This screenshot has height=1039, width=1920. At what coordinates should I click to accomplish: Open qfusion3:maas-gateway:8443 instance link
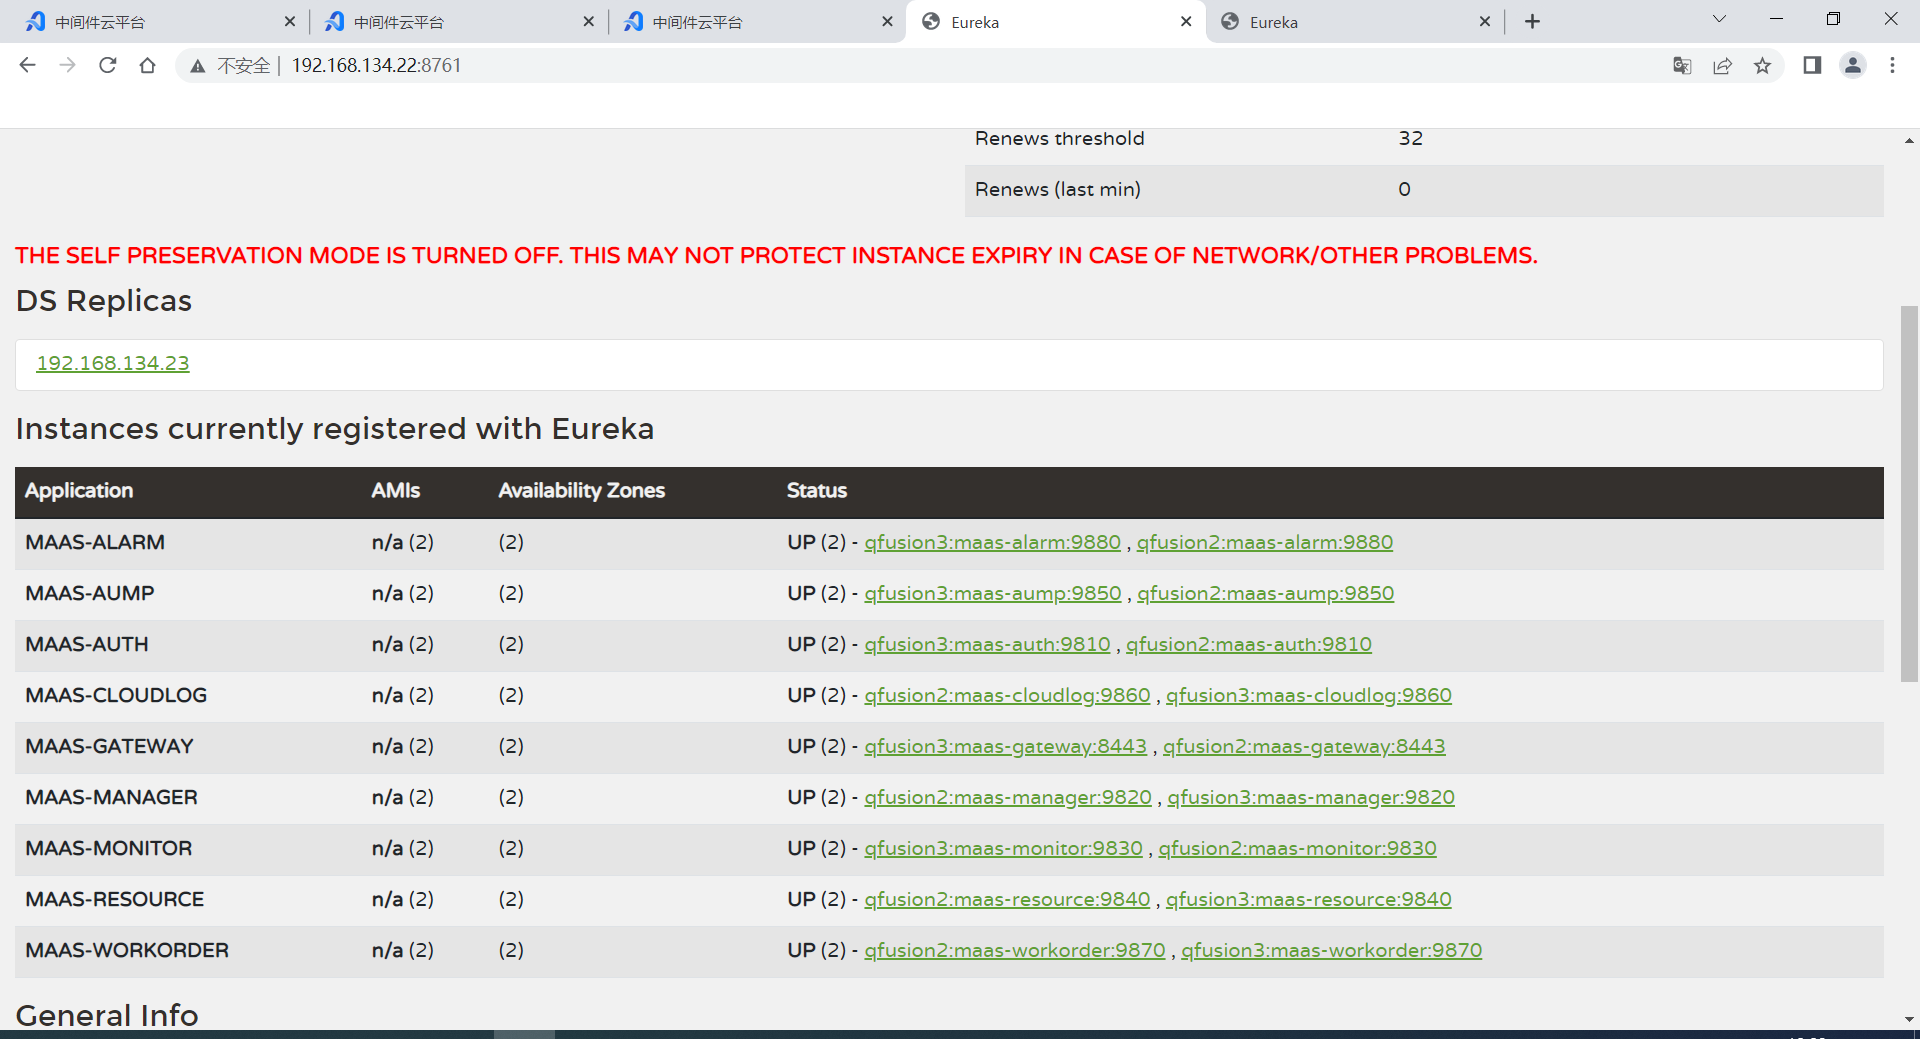tap(1005, 746)
